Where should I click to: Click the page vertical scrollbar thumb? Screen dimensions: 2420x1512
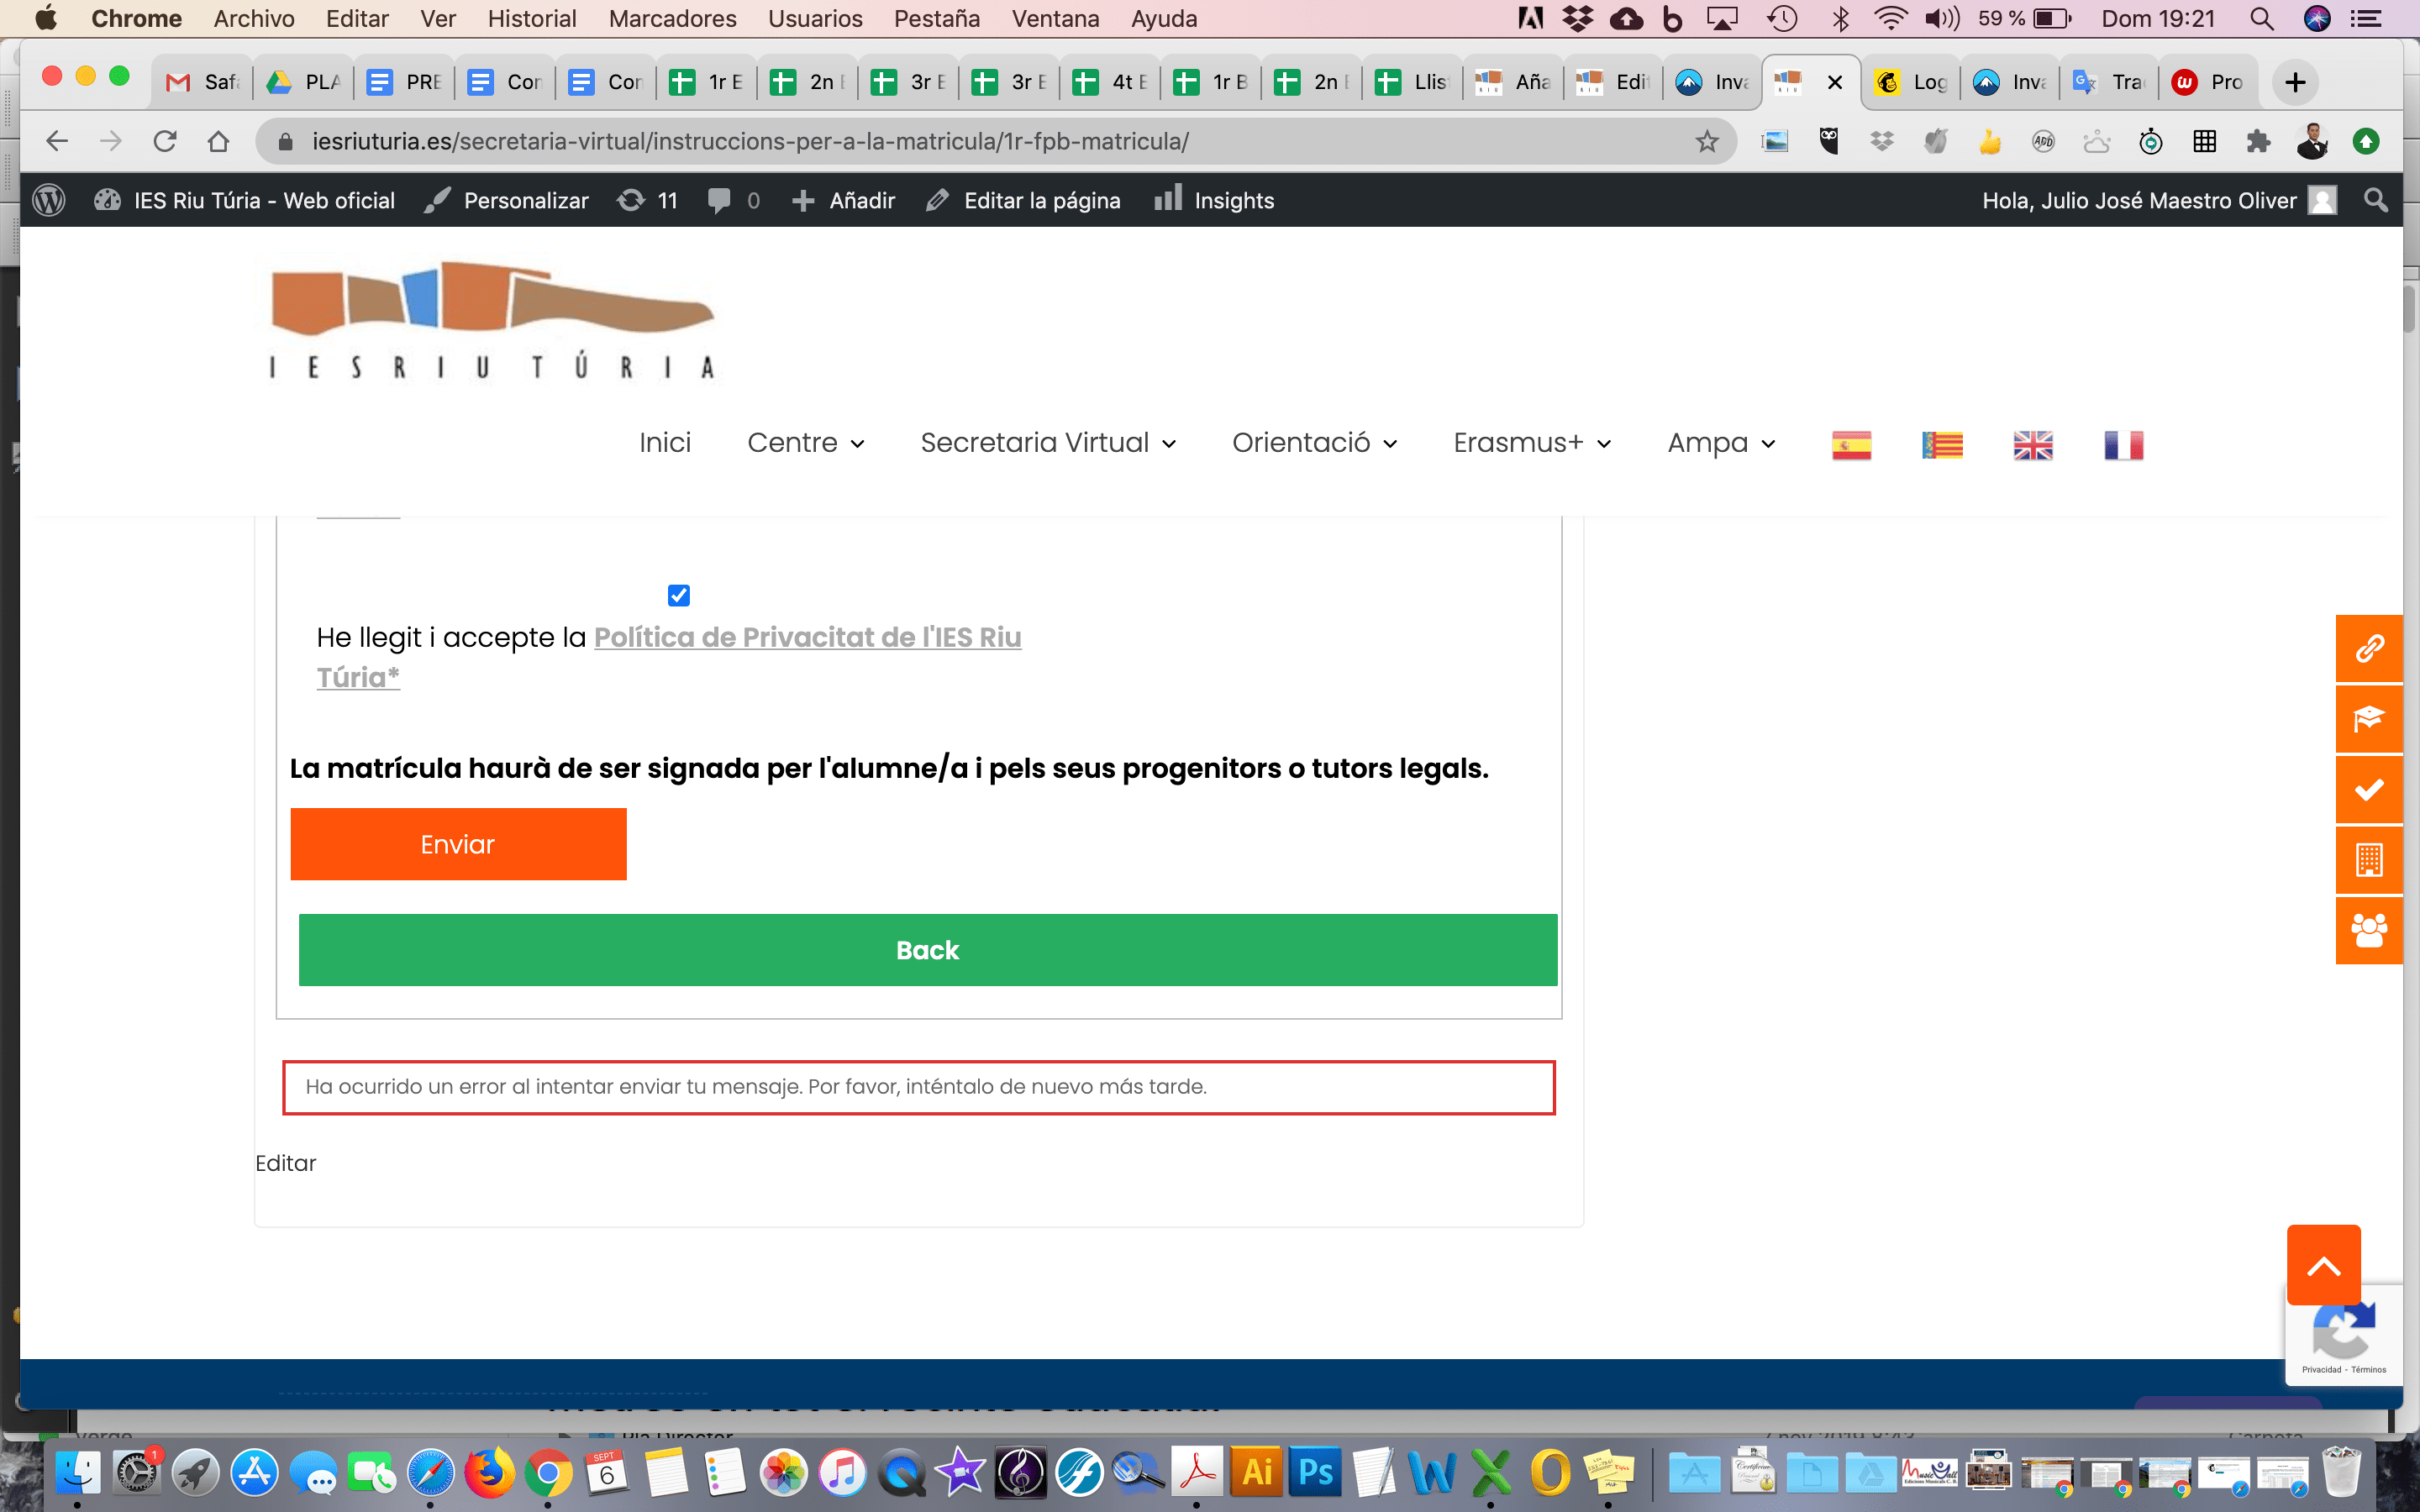click(x=2410, y=308)
